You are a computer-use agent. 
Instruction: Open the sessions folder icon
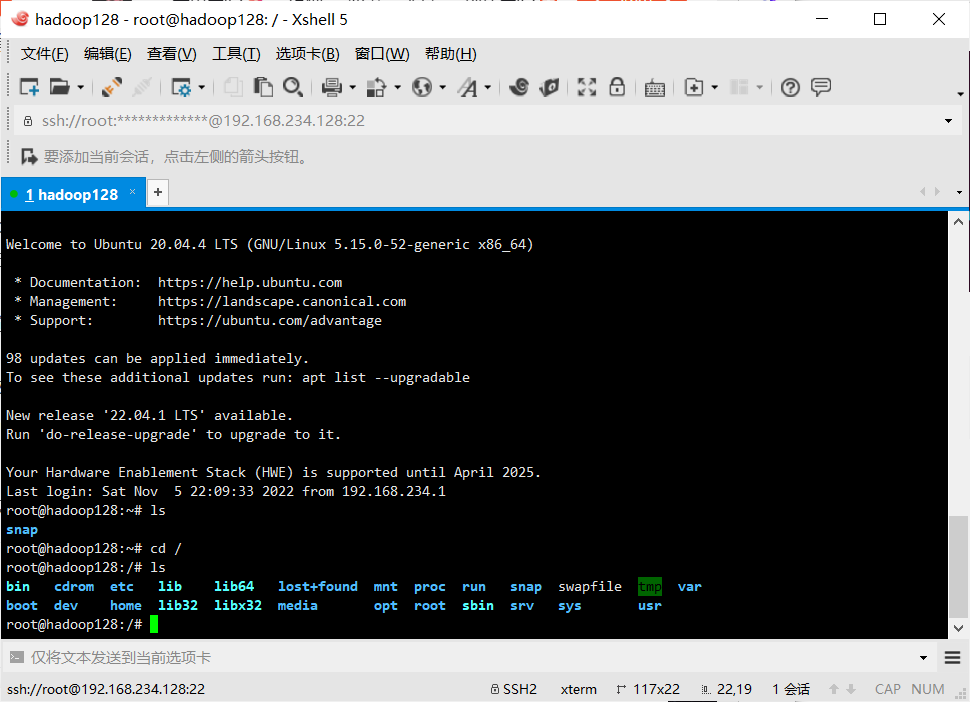(x=59, y=87)
